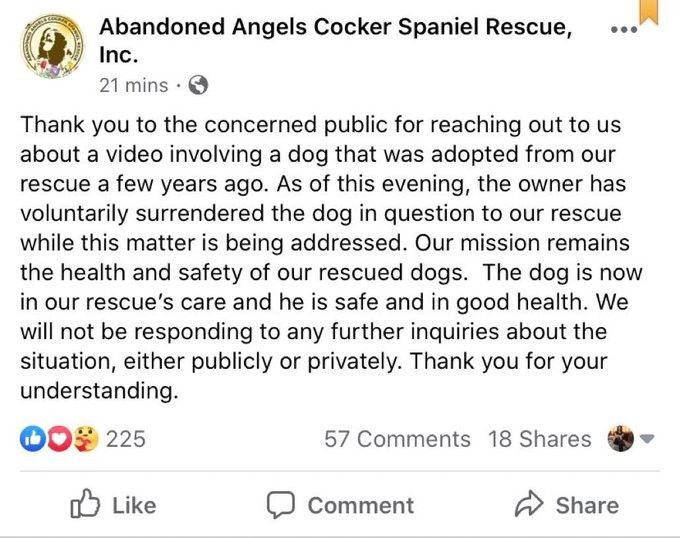Screen dimensions: 680x538
Task: View the 225 reactions count
Action: [126, 439]
